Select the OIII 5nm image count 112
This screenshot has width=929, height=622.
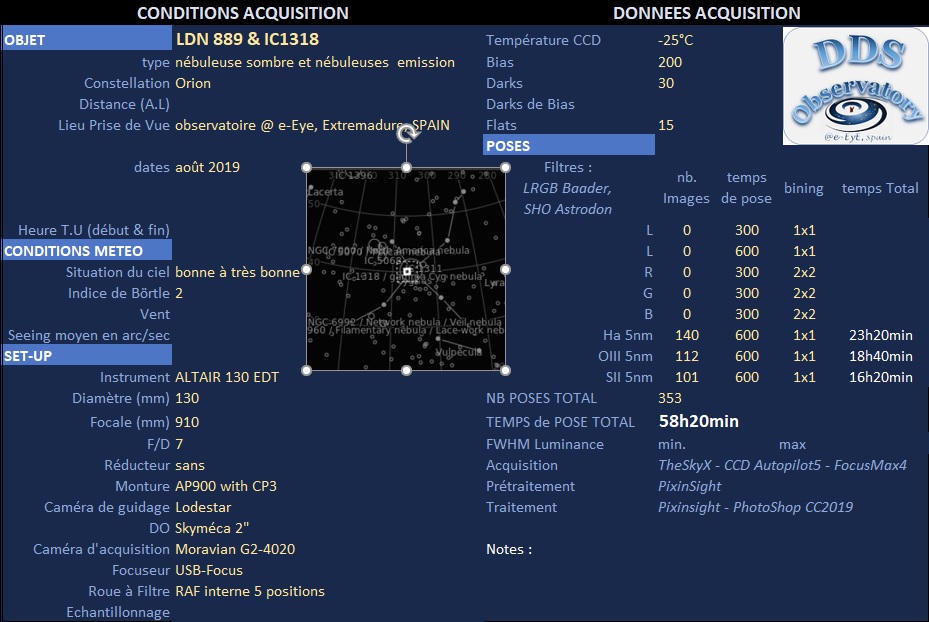687,356
